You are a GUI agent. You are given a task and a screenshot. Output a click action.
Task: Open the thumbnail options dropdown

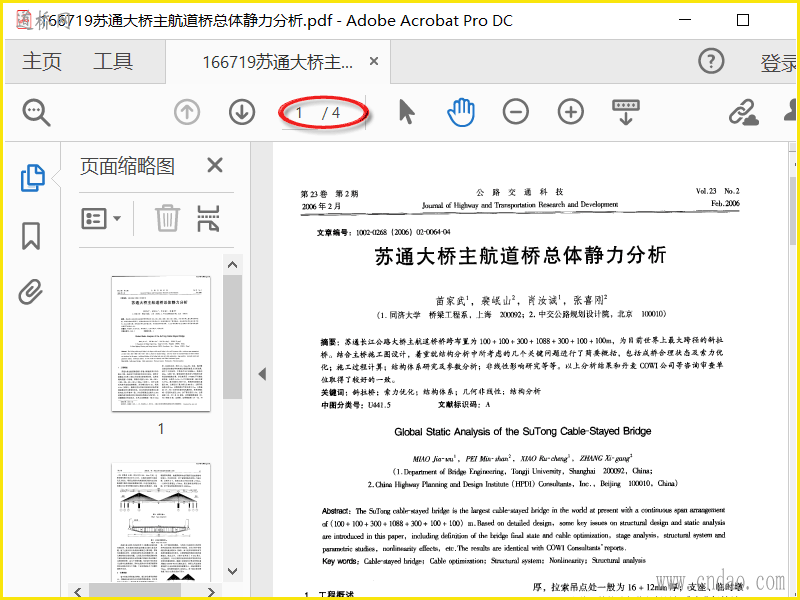click(101, 218)
